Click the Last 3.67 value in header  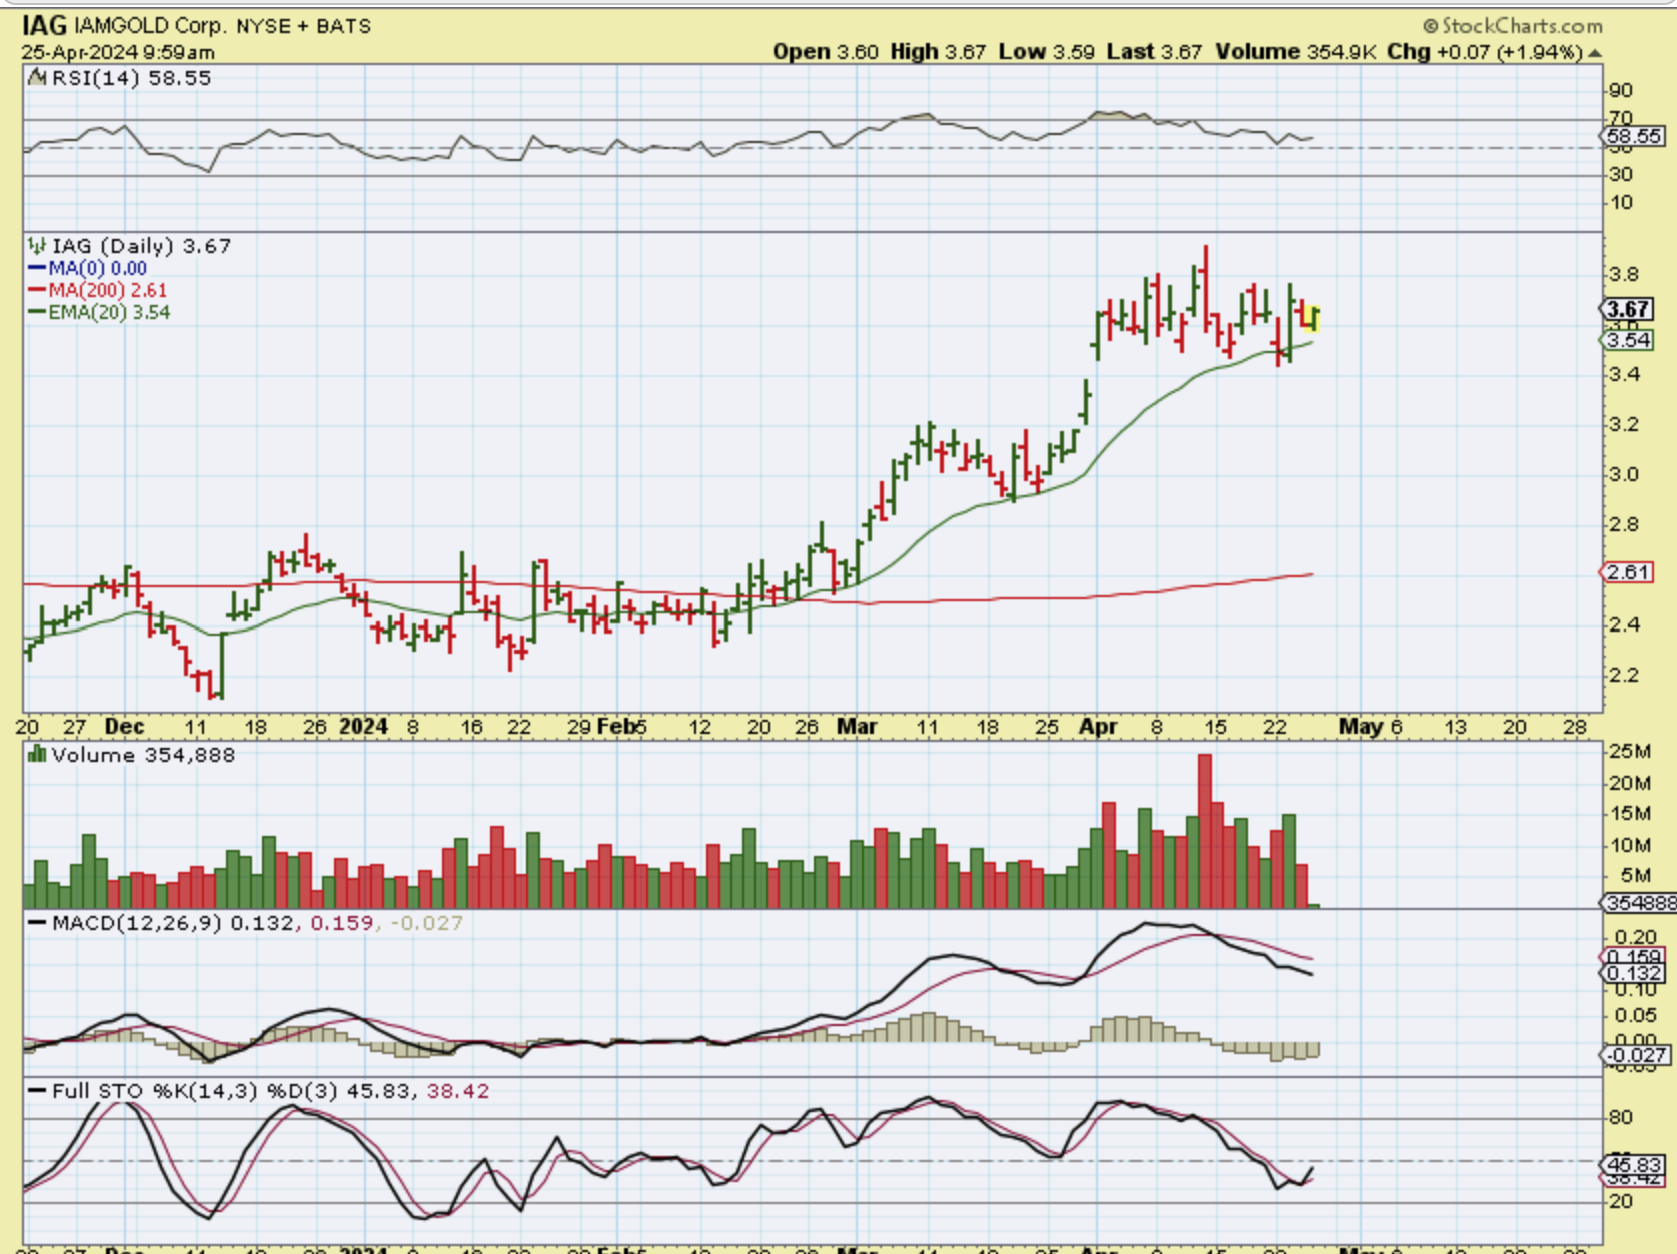[x=1154, y=52]
